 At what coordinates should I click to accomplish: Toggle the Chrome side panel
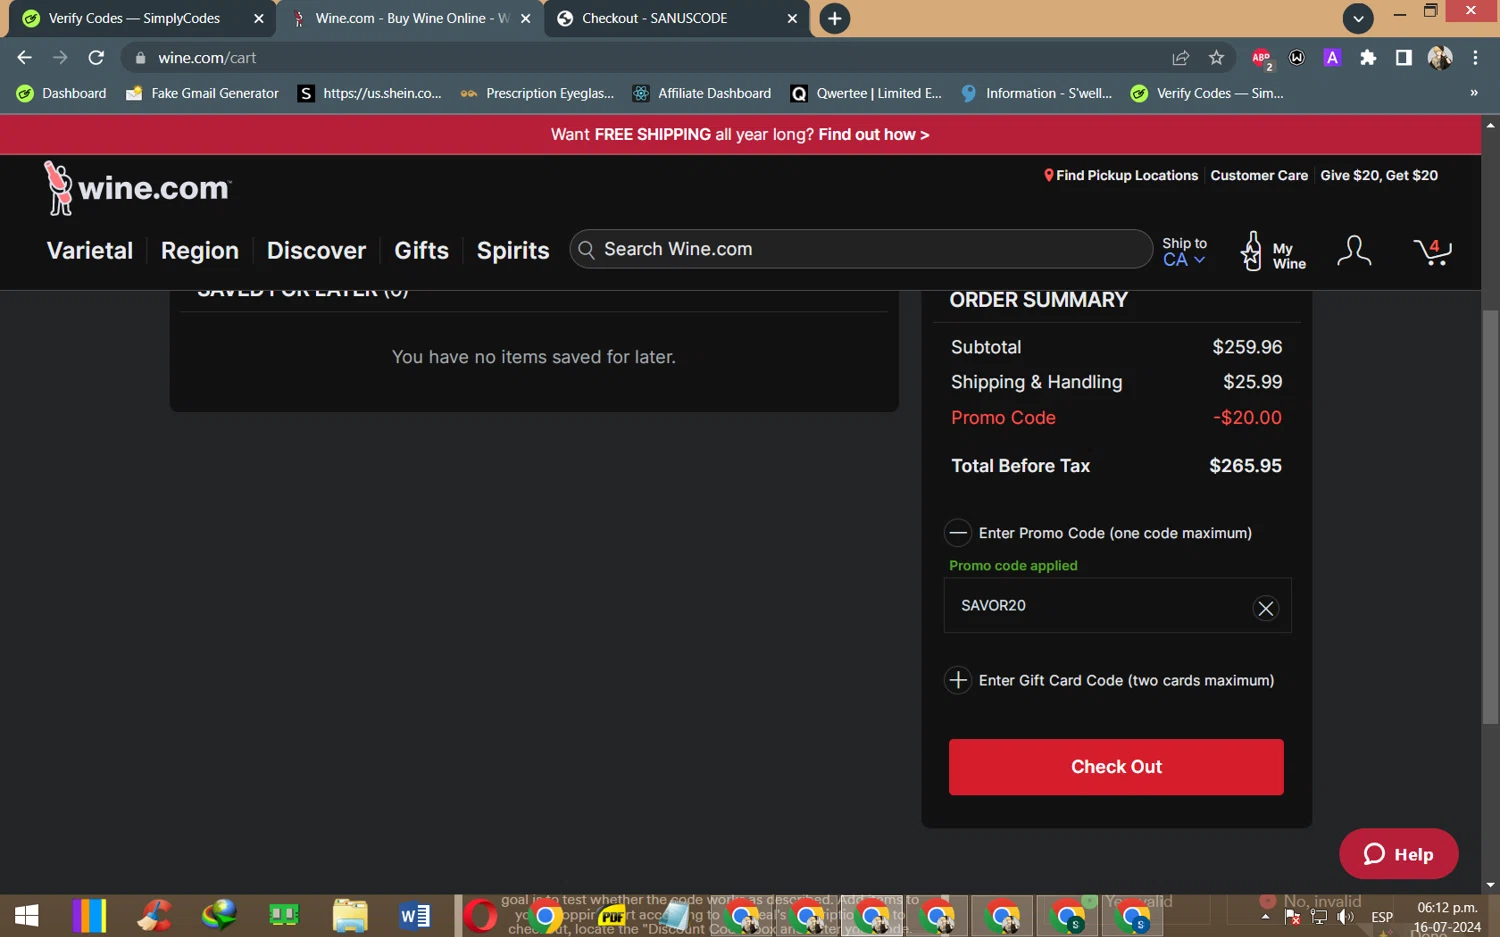[x=1404, y=58]
